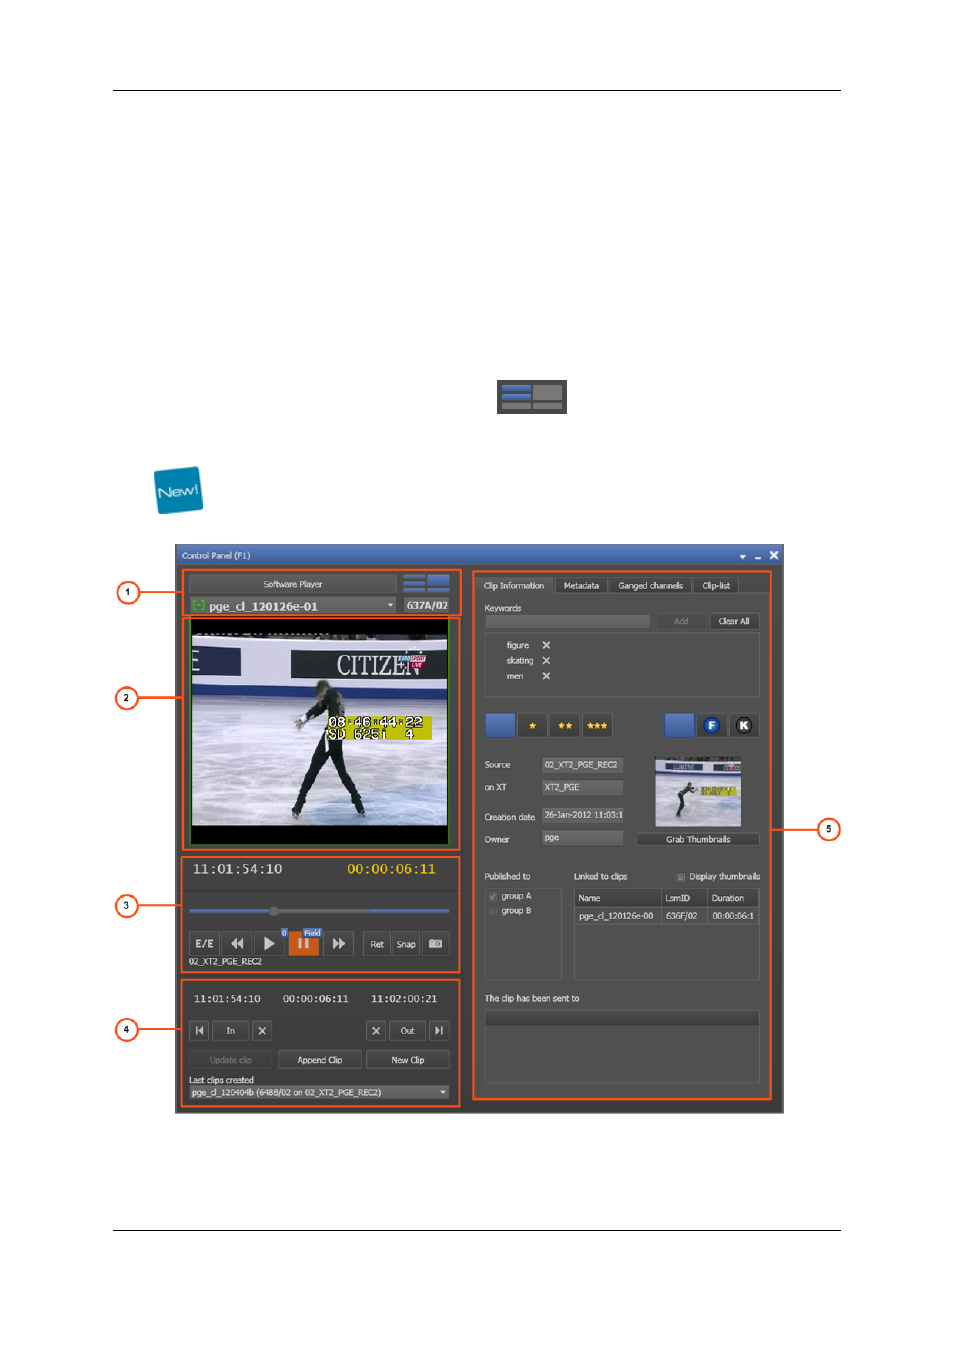Click the Keywords input field
This screenshot has height=1349, width=954.
pyautogui.click(x=567, y=622)
